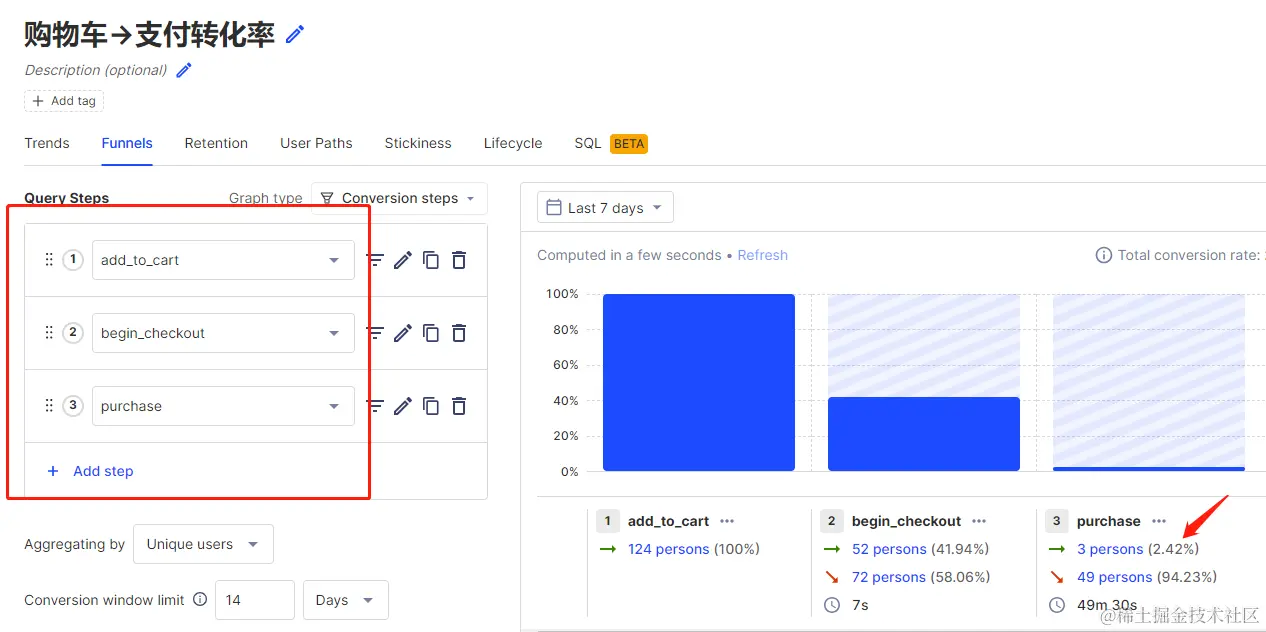
Task: Grab the drag handle of begin_checkout step
Action: coord(49,333)
